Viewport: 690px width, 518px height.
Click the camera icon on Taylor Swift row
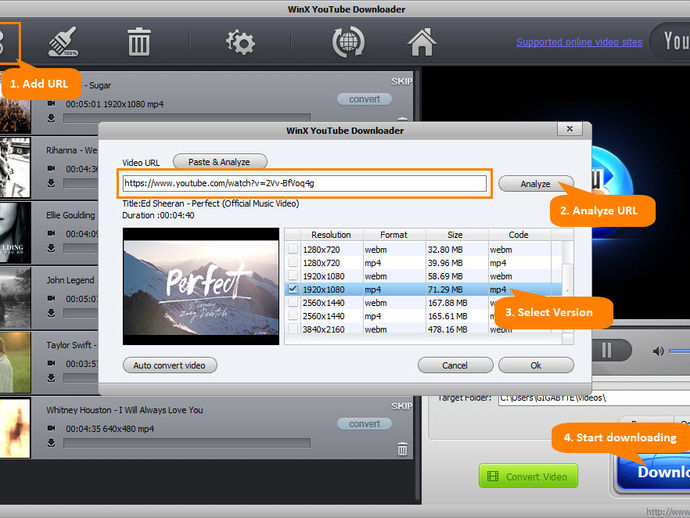(51, 363)
